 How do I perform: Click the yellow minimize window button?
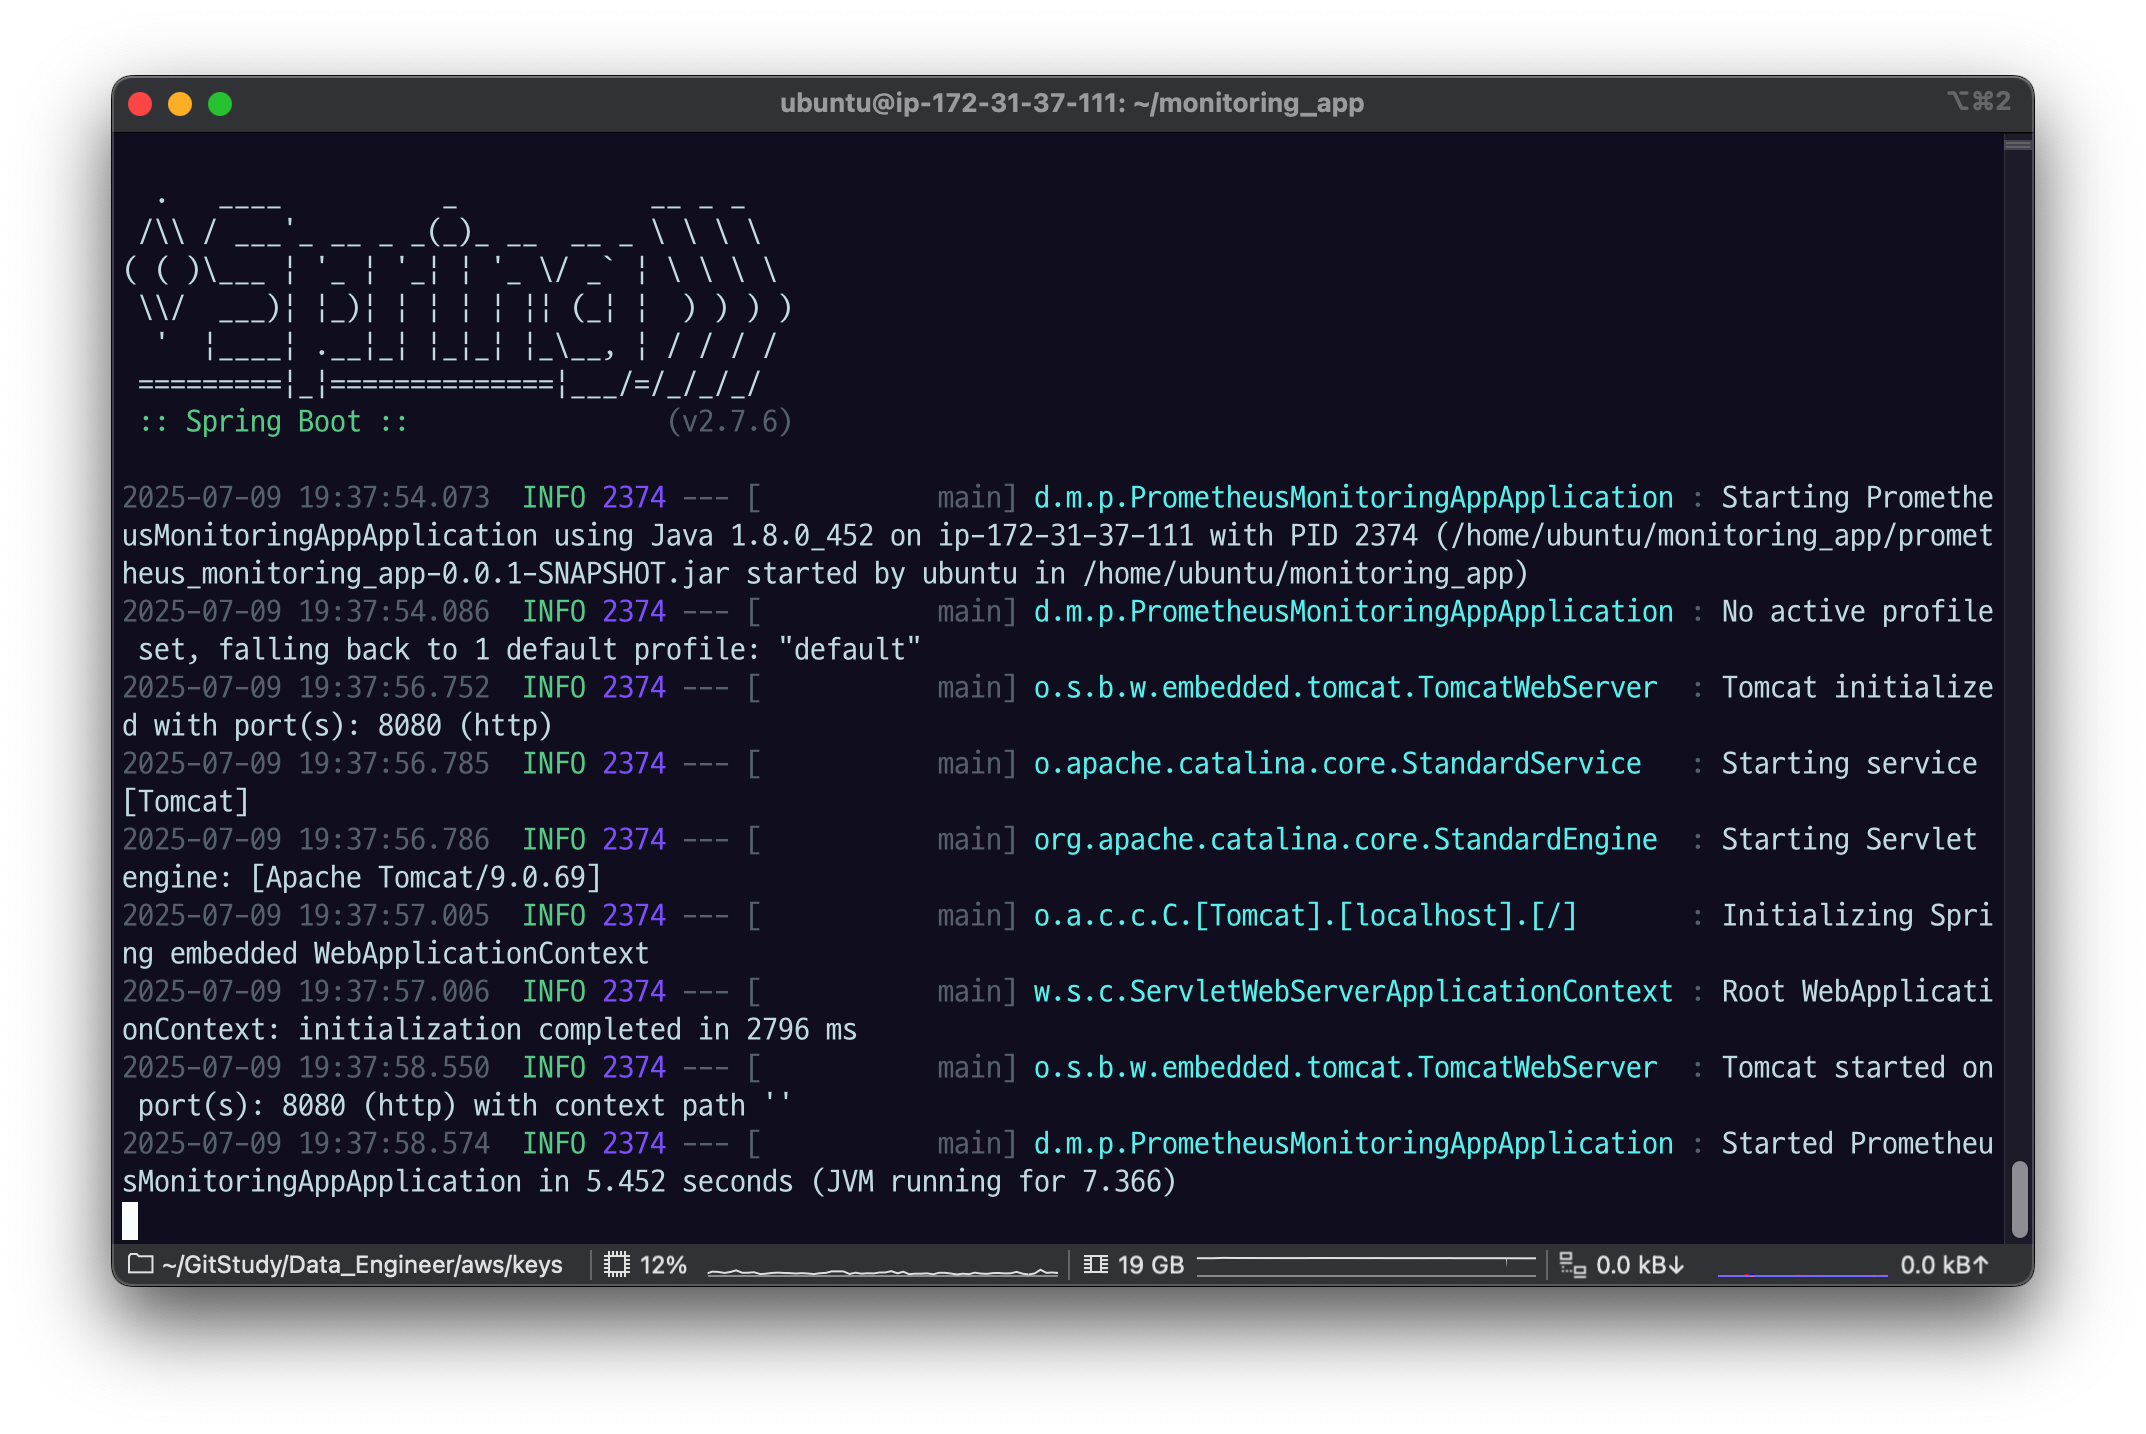[x=180, y=104]
